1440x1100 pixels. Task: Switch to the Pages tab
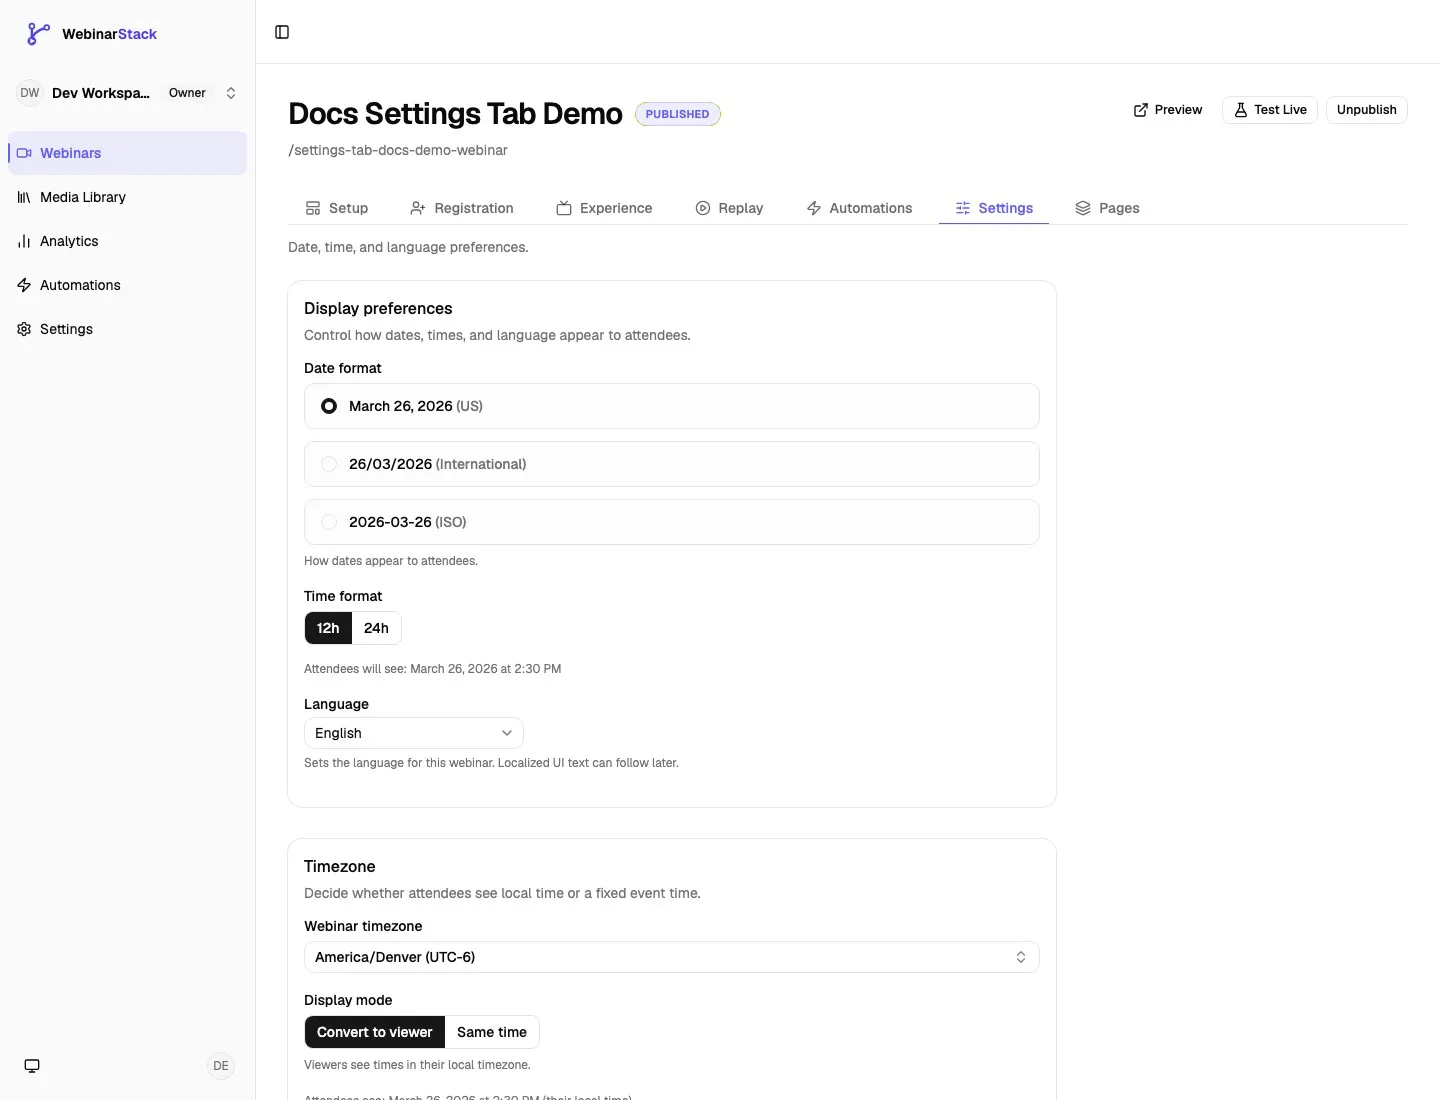coord(1107,208)
